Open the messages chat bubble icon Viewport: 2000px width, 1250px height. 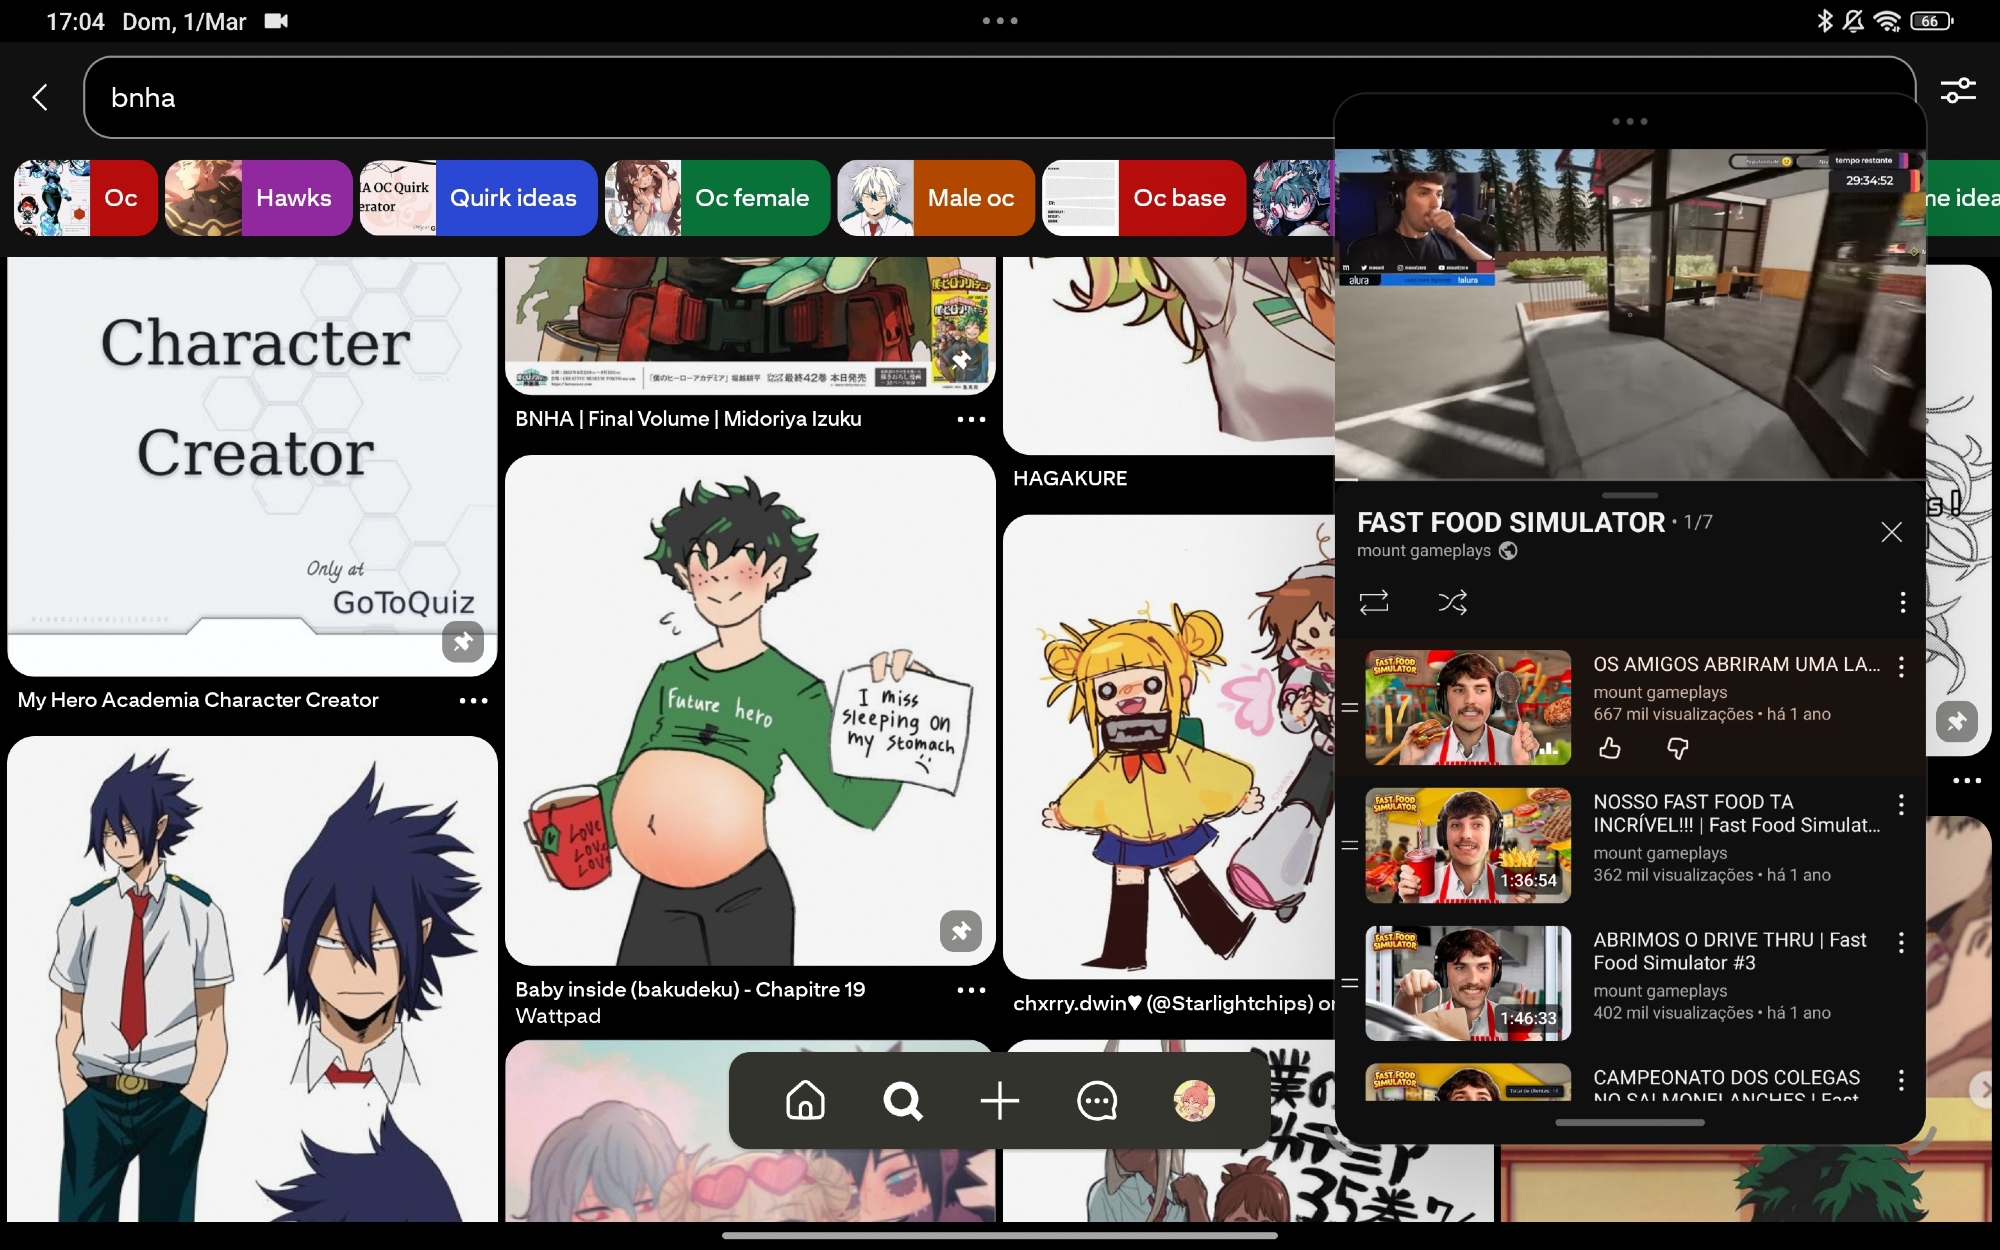pos(1096,1101)
